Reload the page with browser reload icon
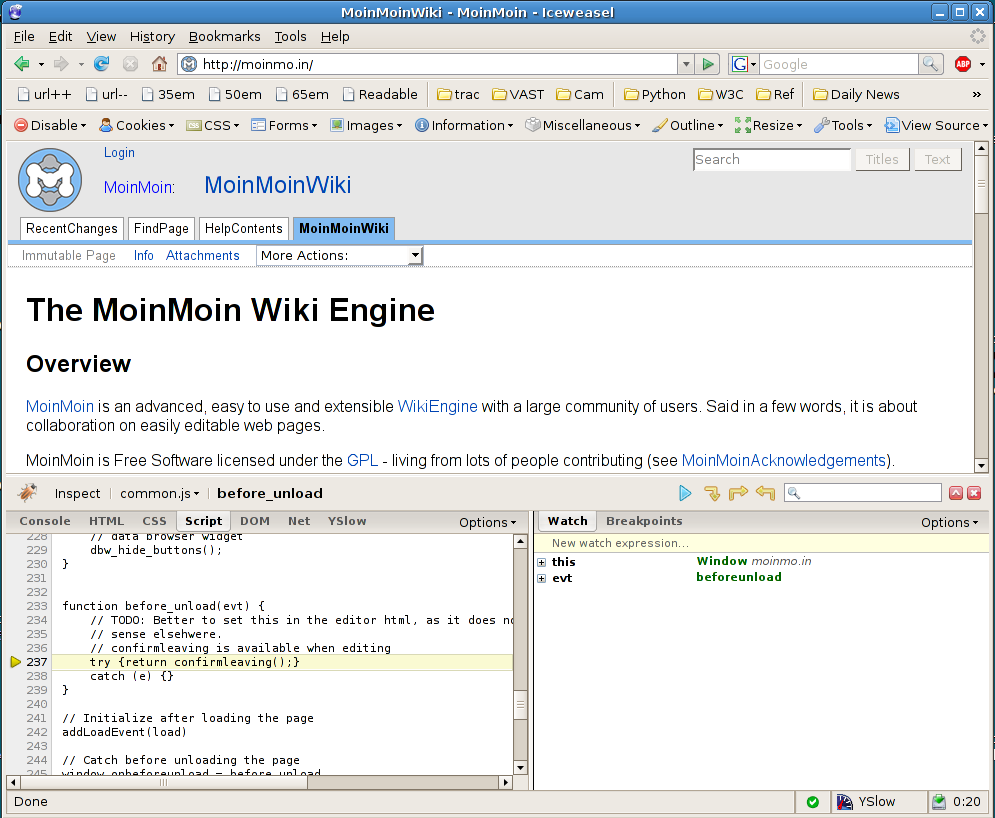 (x=102, y=64)
